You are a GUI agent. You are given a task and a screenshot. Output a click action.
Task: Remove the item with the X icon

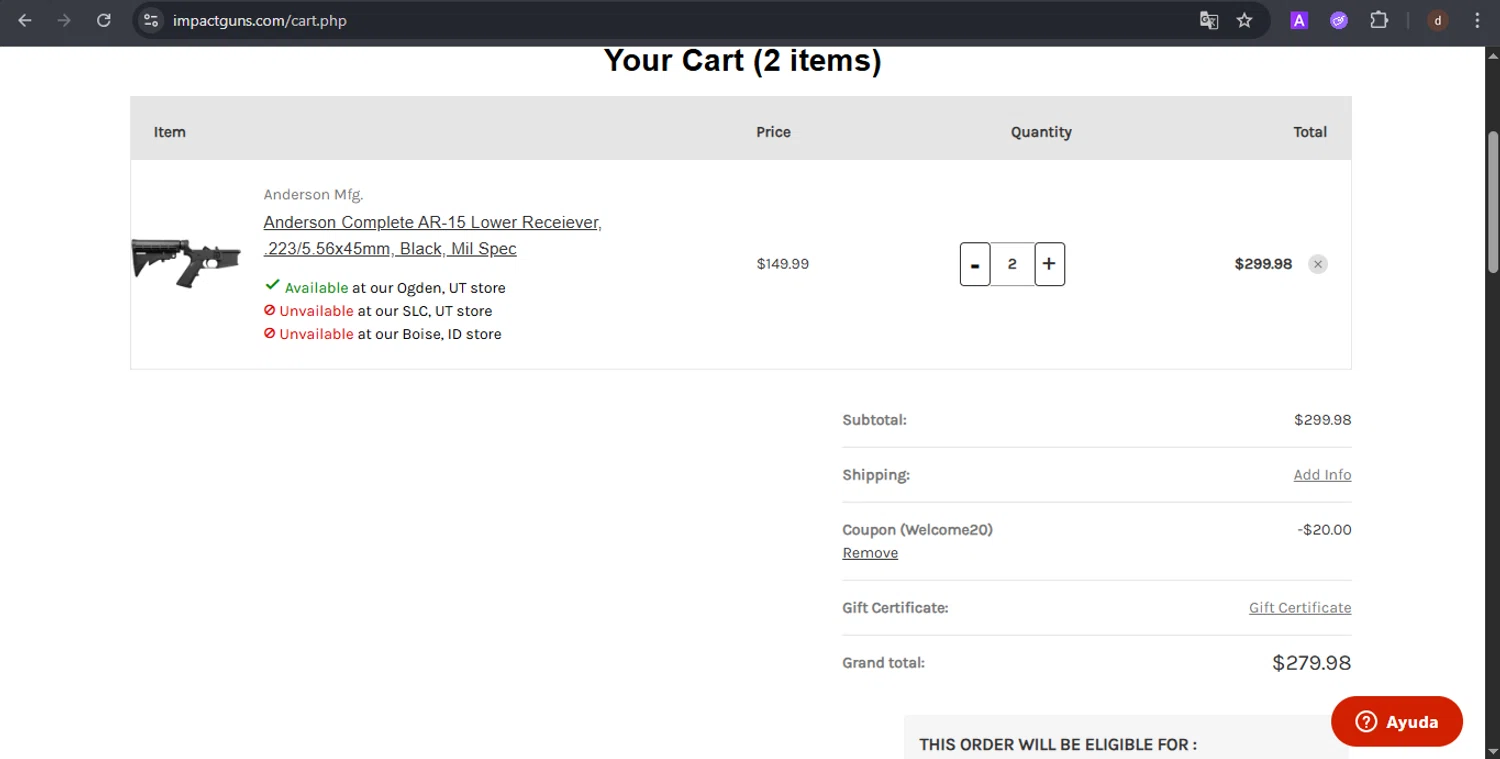pos(1318,264)
